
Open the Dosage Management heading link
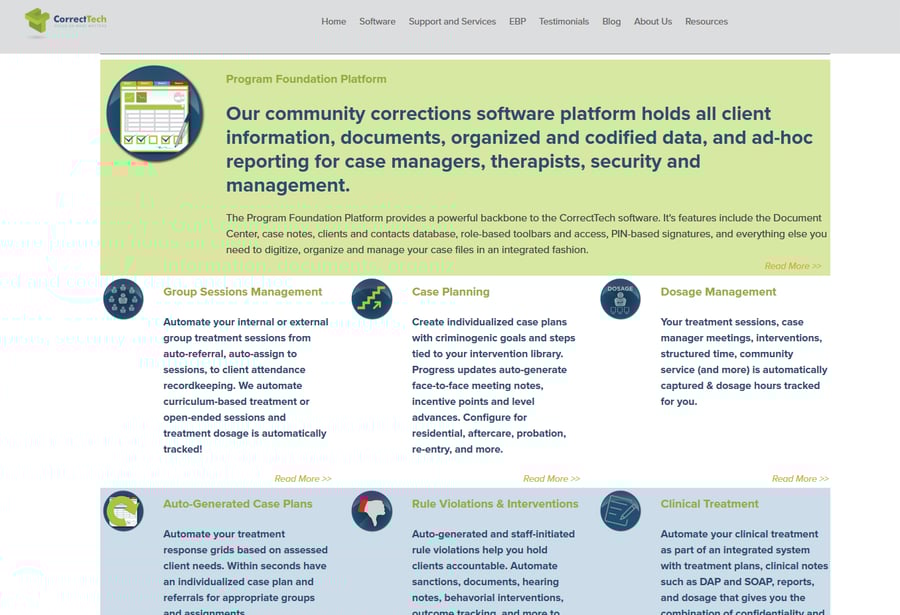[718, 292]
